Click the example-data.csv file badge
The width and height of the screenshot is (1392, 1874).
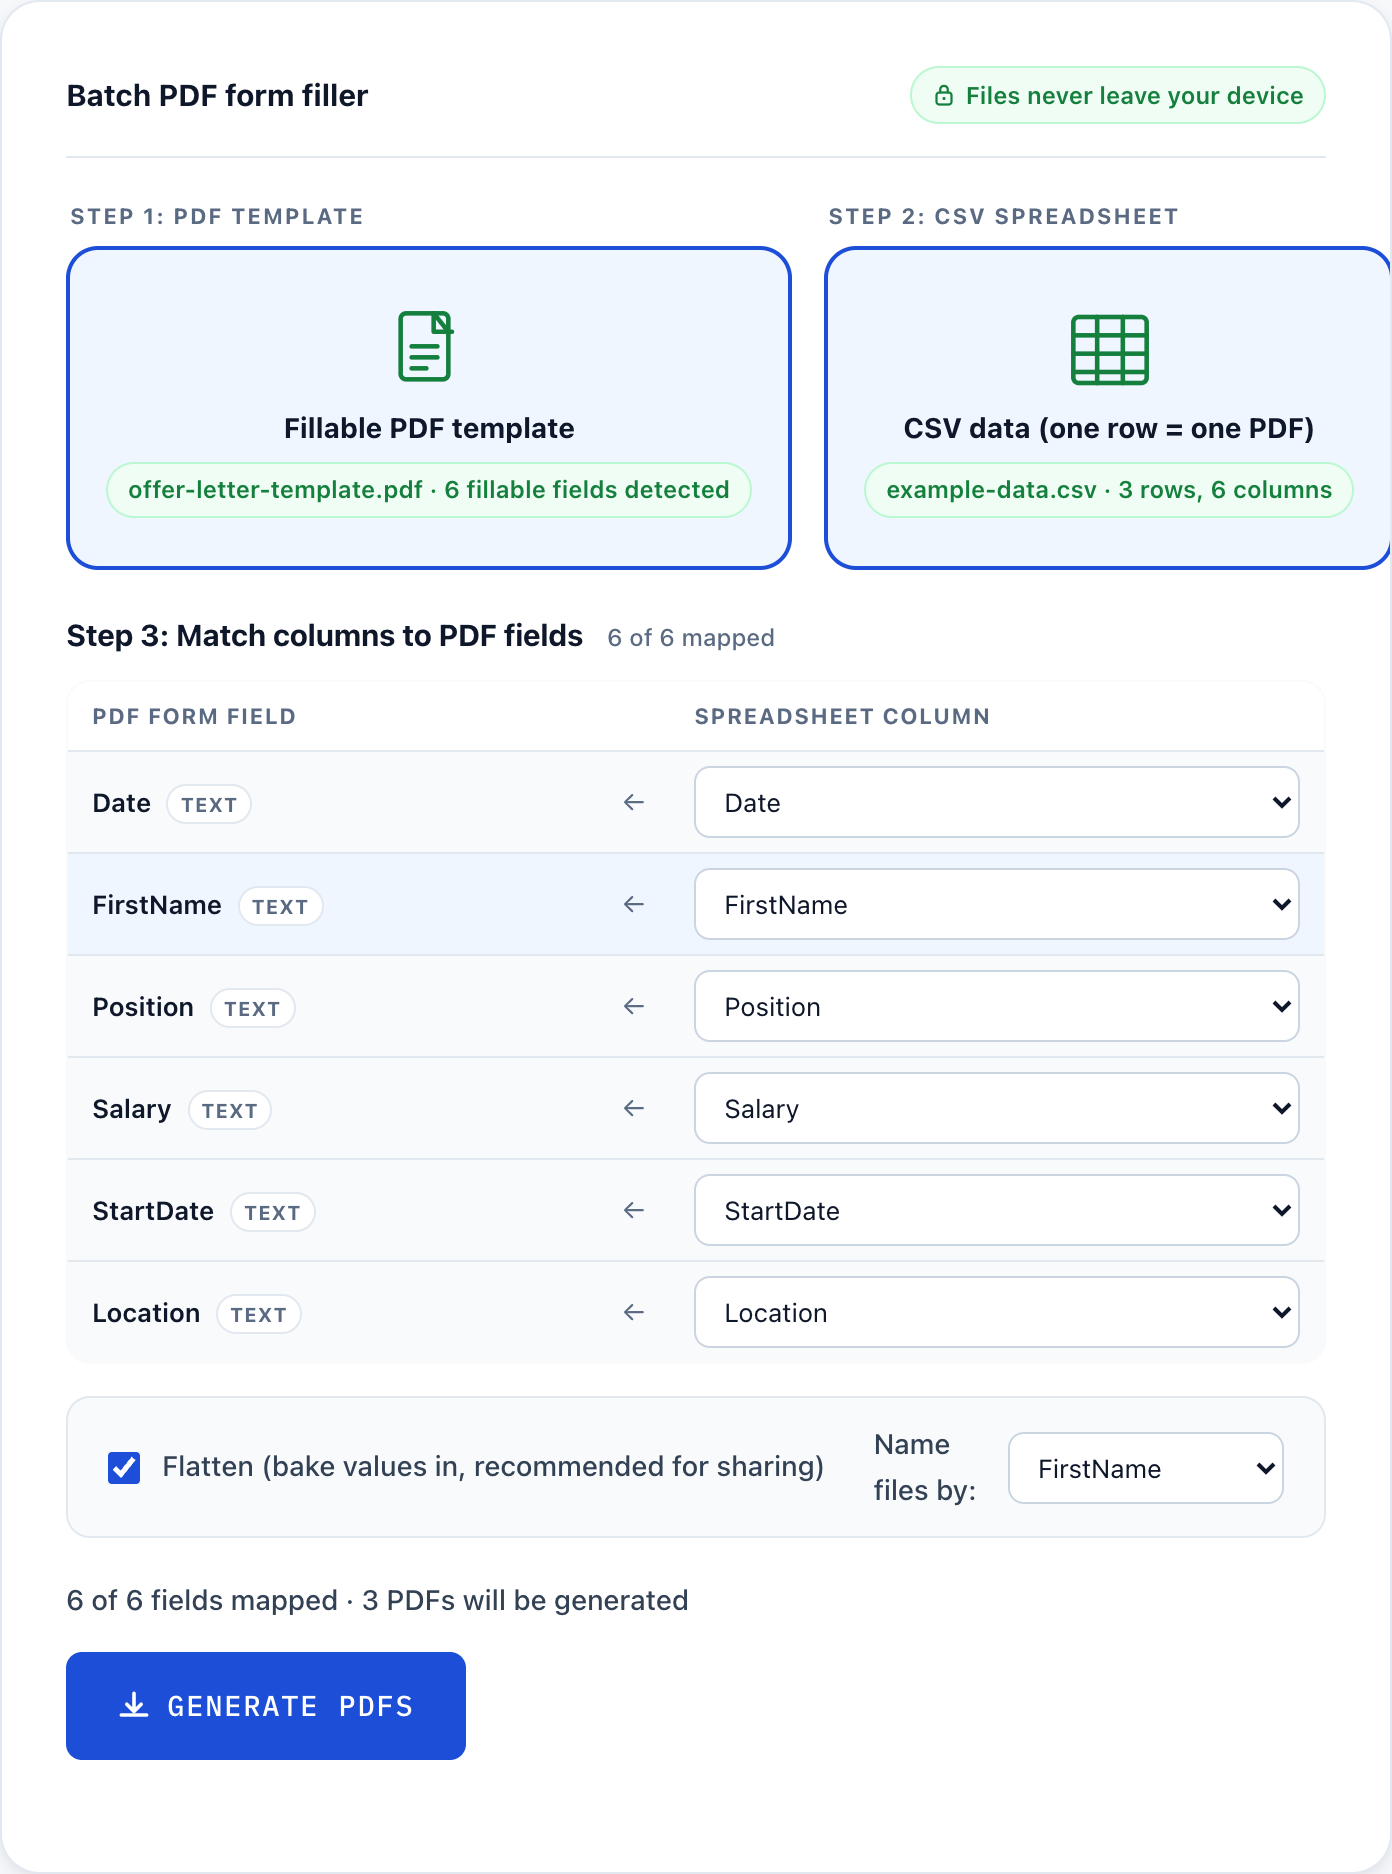pos(1109,490)
